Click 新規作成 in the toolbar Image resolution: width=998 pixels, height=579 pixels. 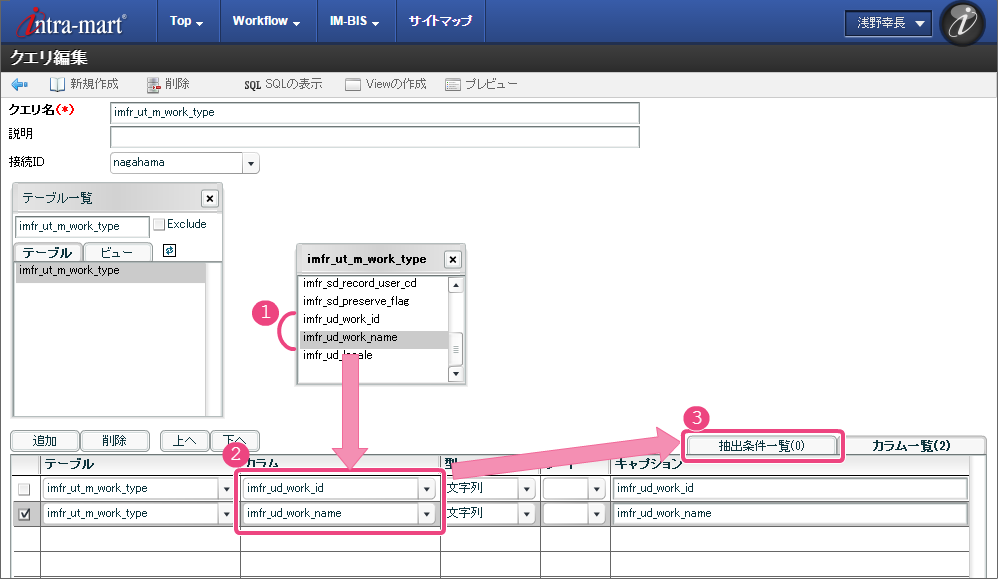84,84
